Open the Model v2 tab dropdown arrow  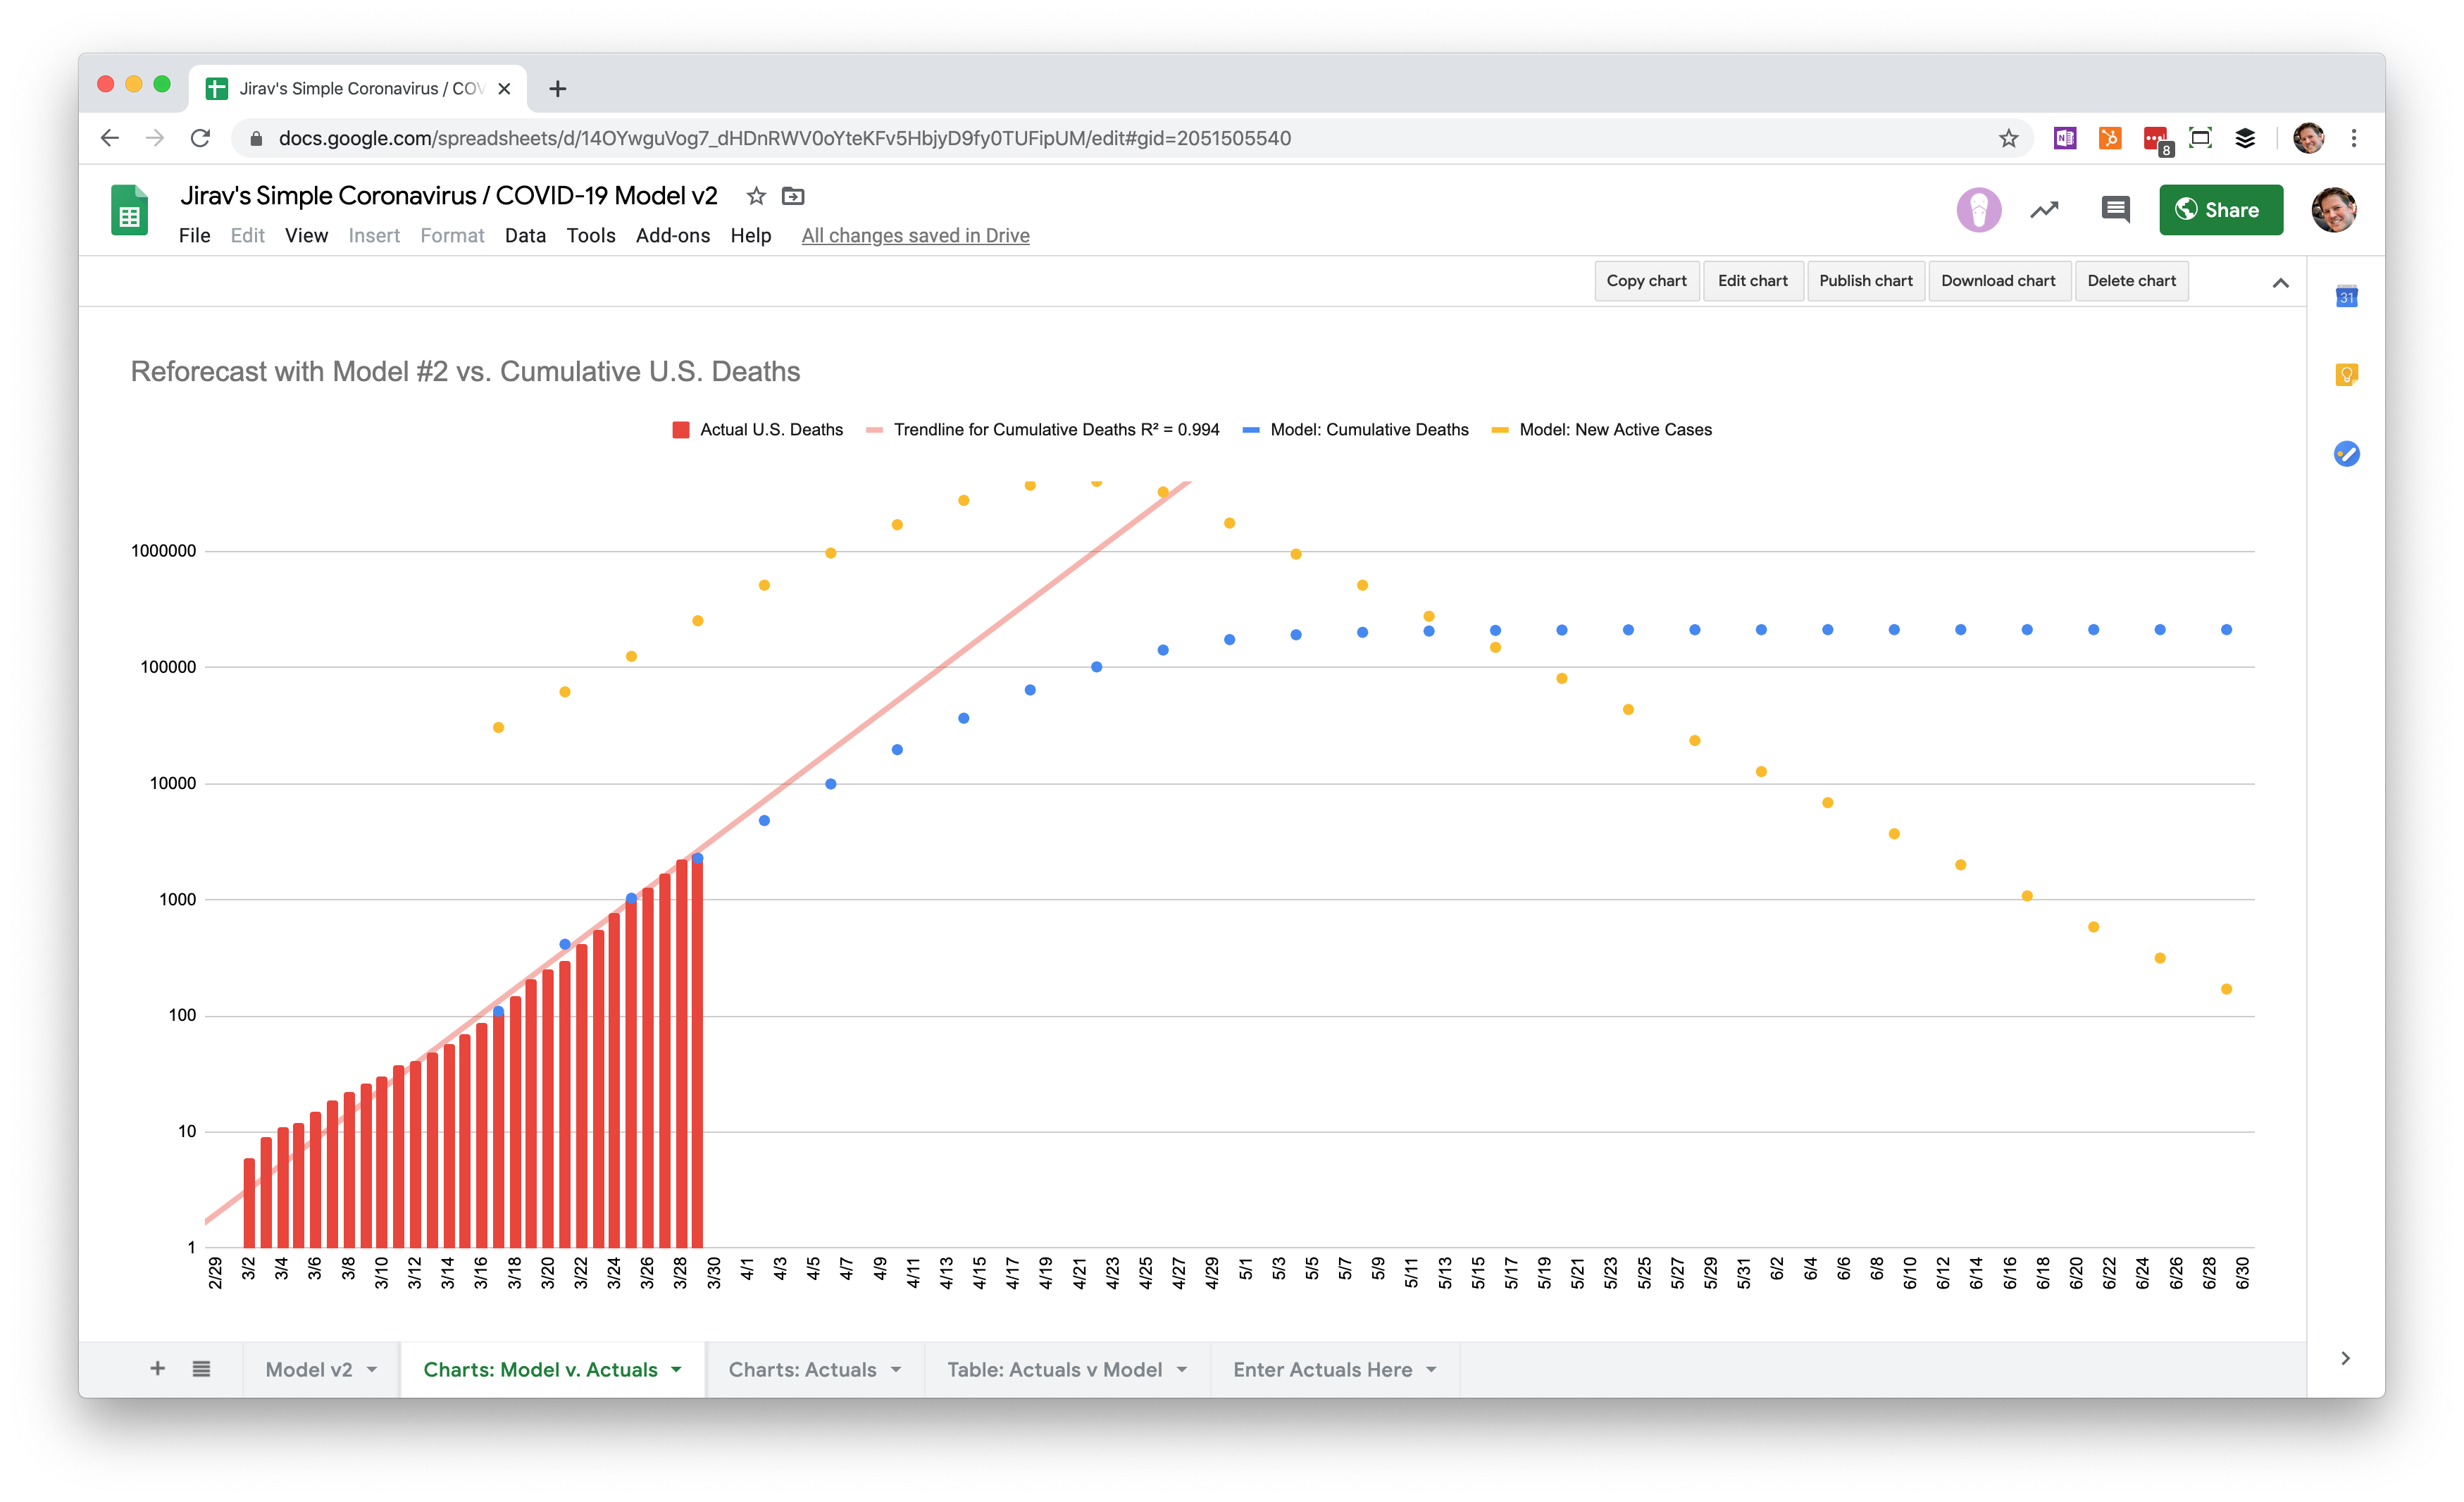click(x=372, y=1370)
